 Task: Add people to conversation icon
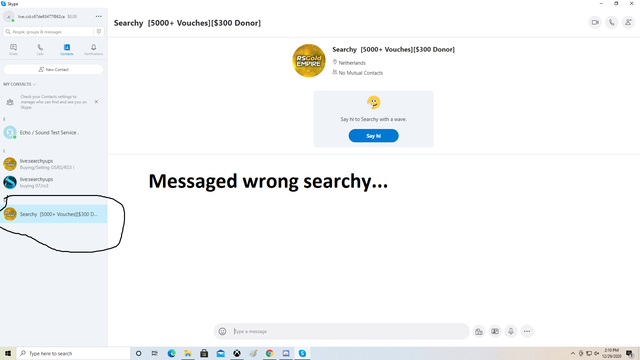tap(628, 22)
